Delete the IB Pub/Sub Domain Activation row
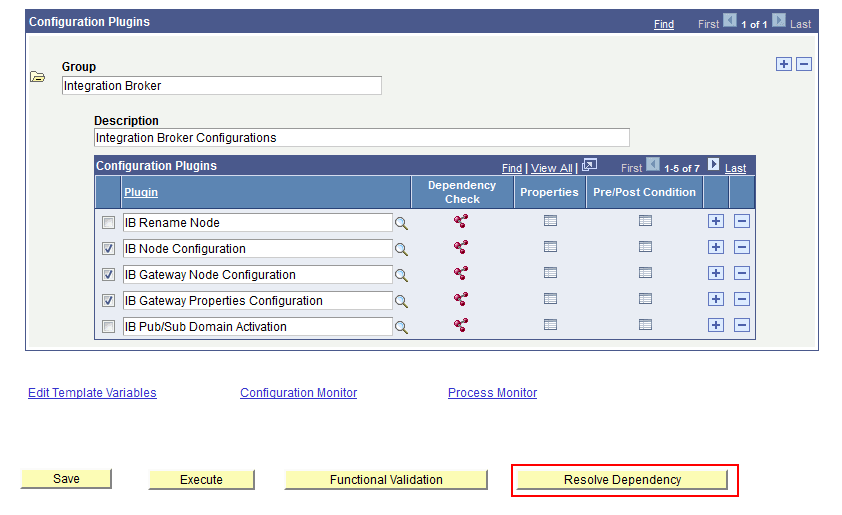The height and width of the screenshot is (515, 842). point(742,325)
